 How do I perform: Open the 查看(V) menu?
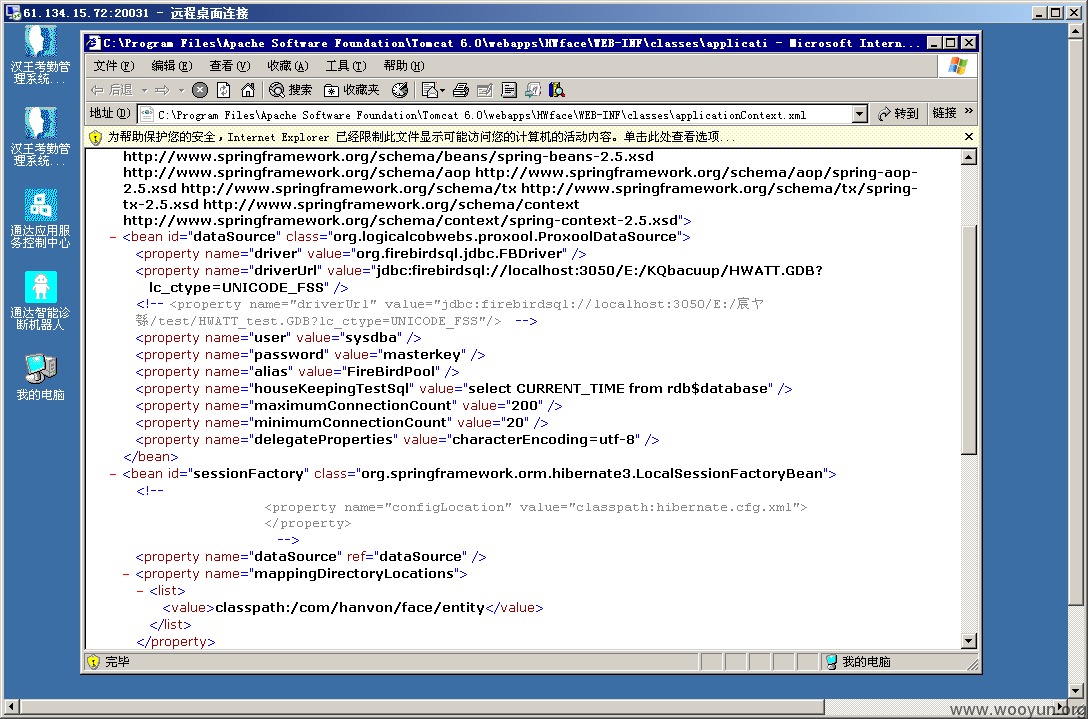tap(230, 66)
